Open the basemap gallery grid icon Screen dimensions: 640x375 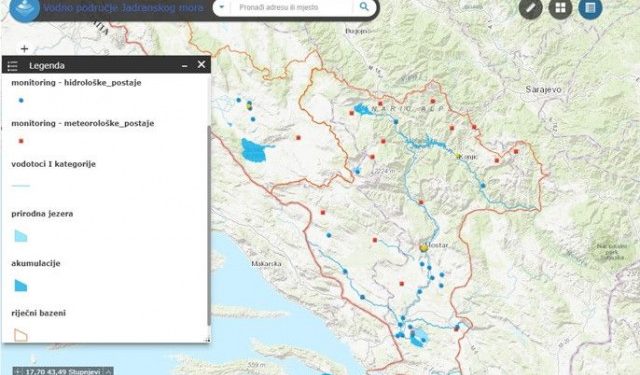560,8
